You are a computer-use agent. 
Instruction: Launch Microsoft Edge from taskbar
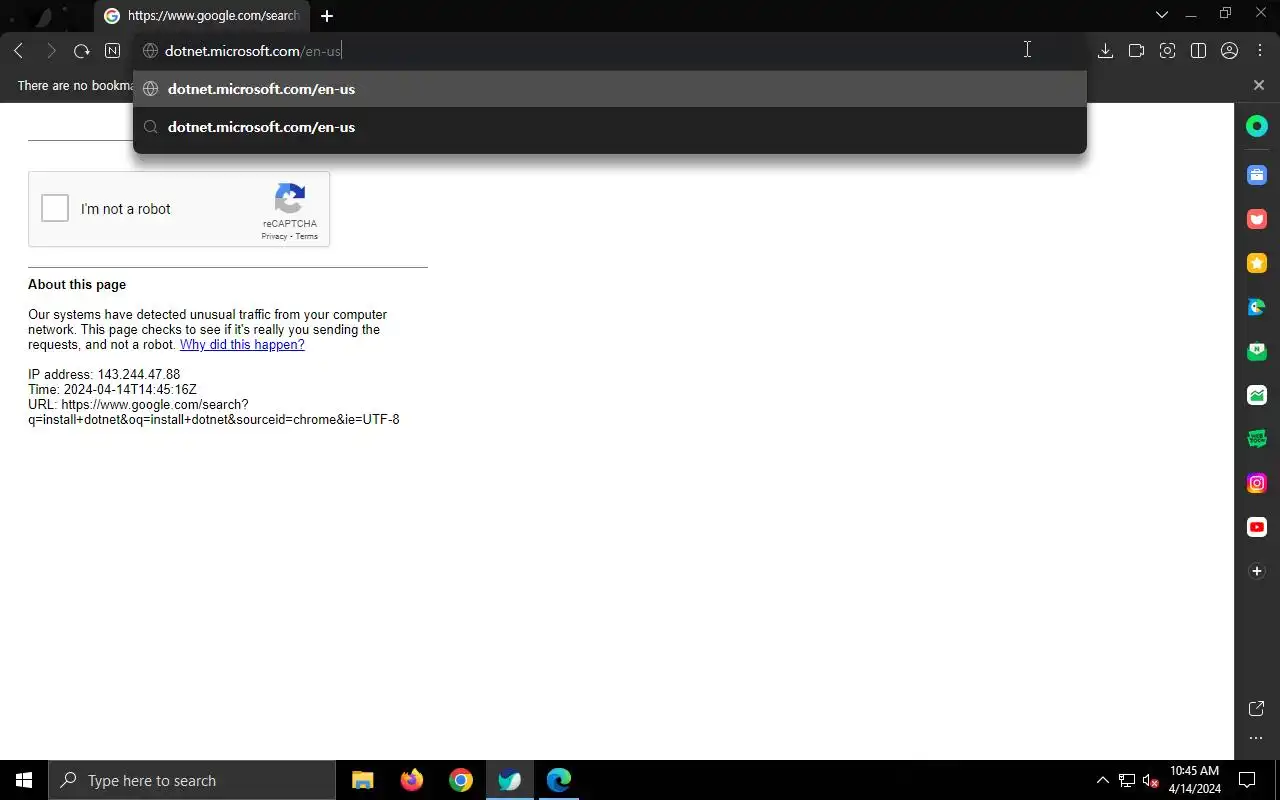(559, 780)
